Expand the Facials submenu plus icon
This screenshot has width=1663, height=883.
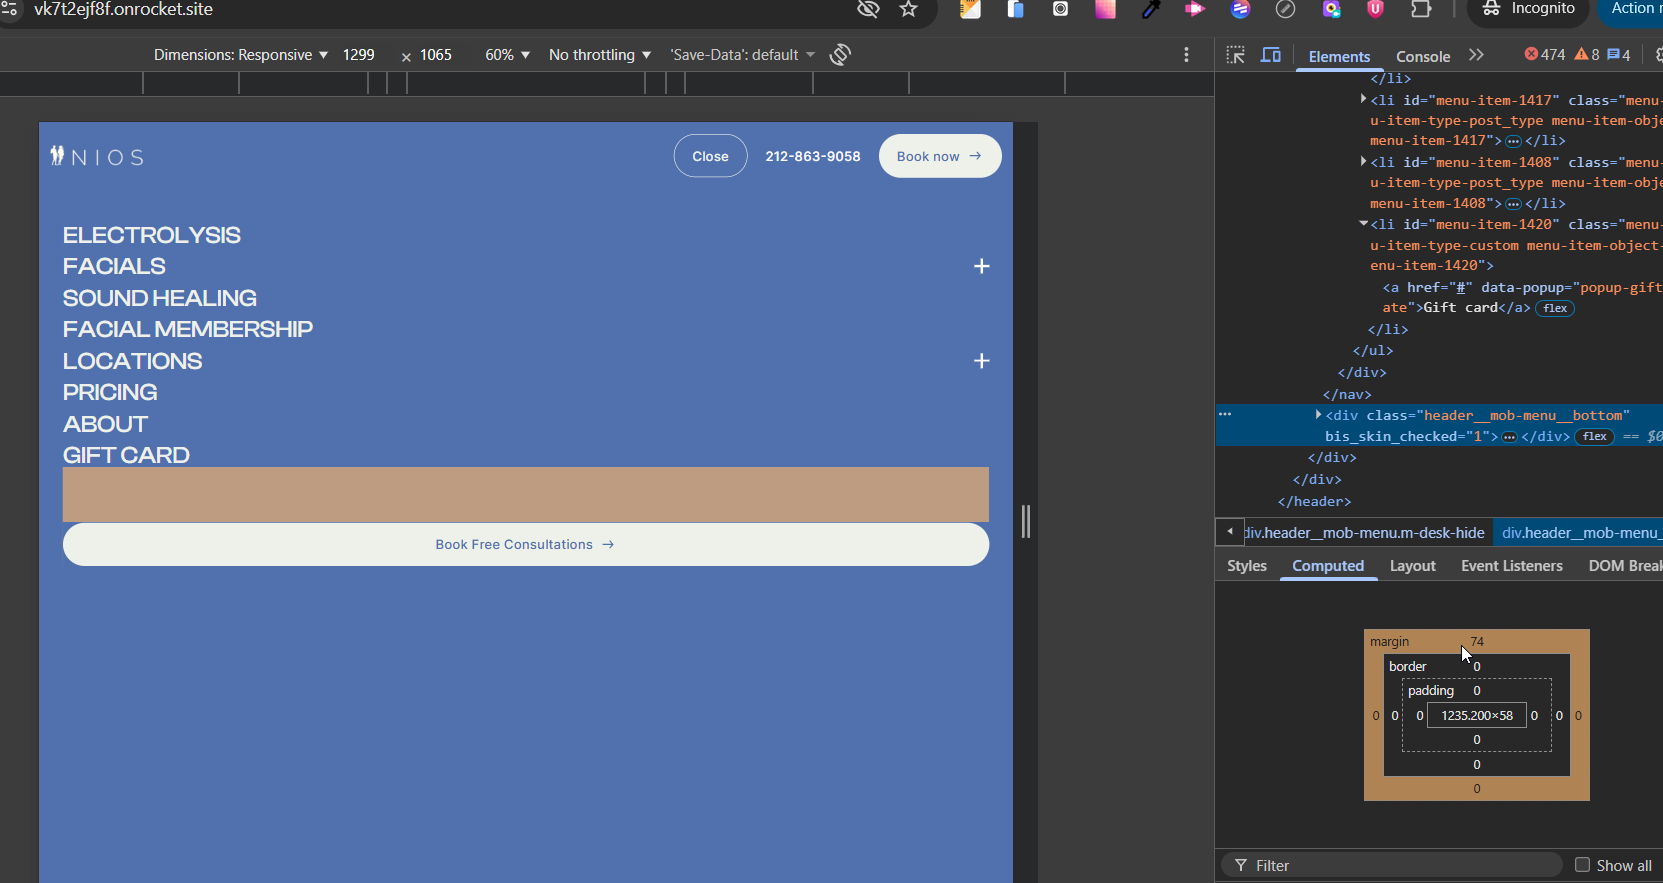tap(982, 266)
